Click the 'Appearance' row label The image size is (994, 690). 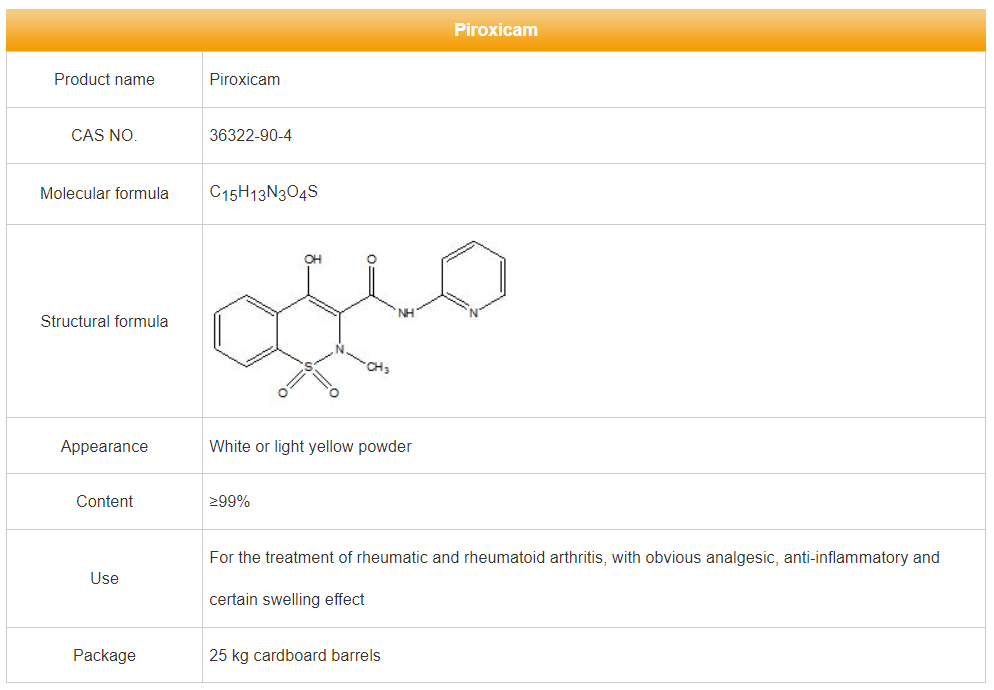104,447
